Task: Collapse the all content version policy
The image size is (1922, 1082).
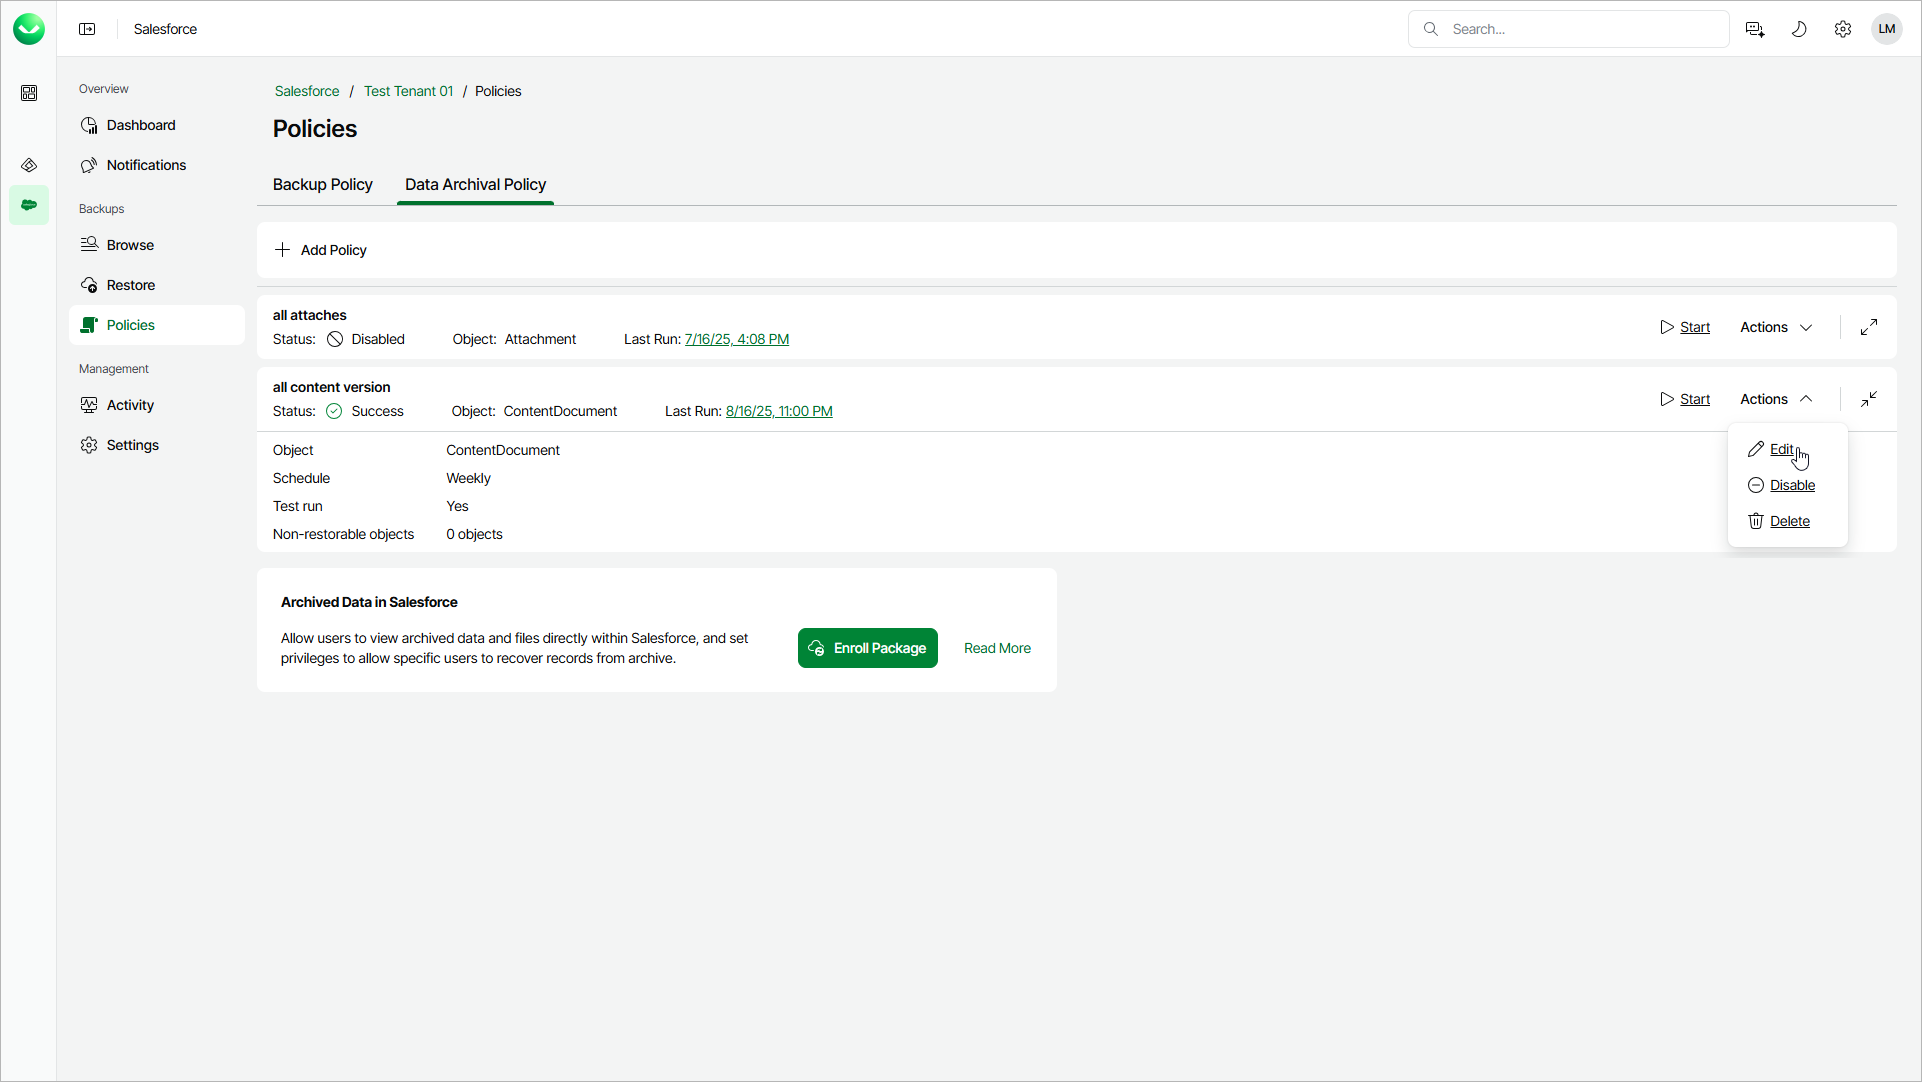Action: click(1868, 399)
